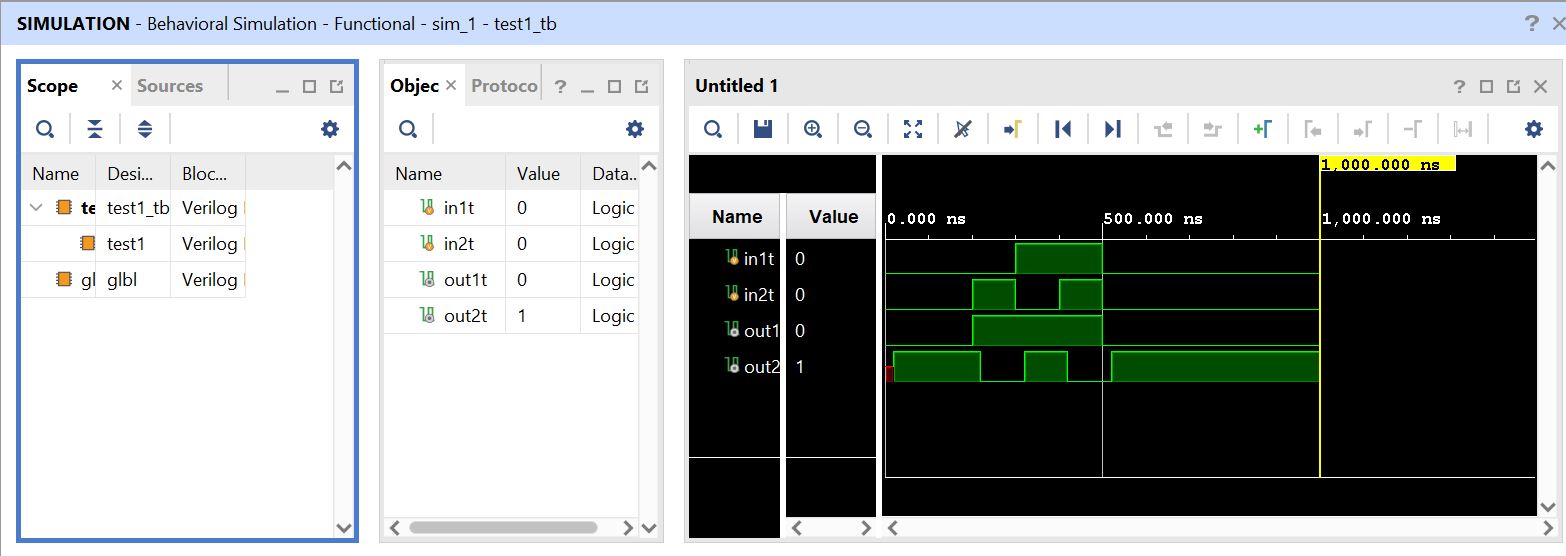Expand all items in the Scope panel
This screenshot has height=556, width=1566.
(x=145, y=129)
